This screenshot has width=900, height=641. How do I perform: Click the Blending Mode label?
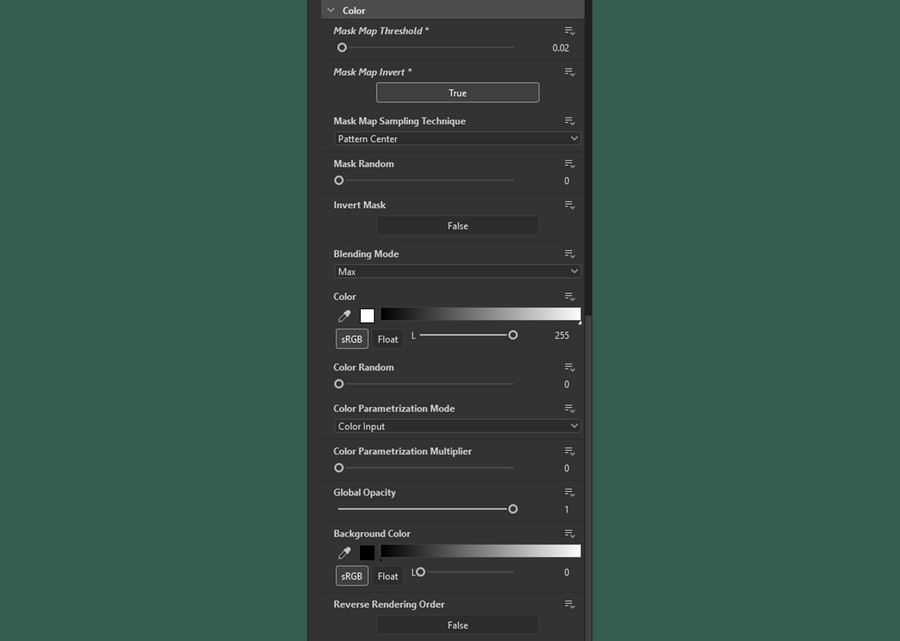click(366, 254)
